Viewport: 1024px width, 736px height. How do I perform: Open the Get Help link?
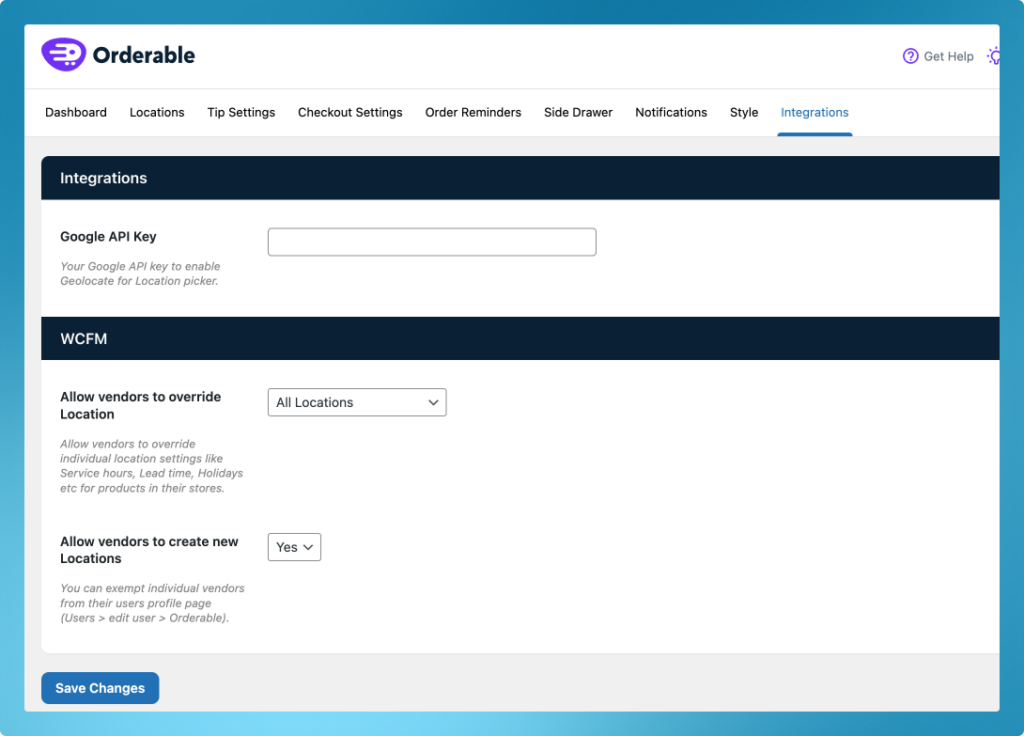[946, 56]
